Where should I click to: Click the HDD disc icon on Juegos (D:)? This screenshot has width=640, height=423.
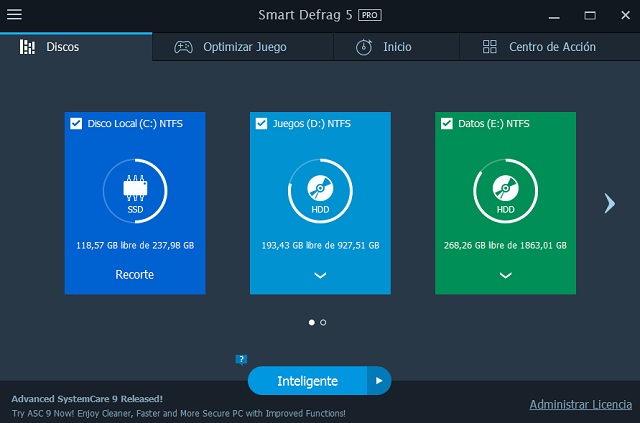click(x=320, y=188)
